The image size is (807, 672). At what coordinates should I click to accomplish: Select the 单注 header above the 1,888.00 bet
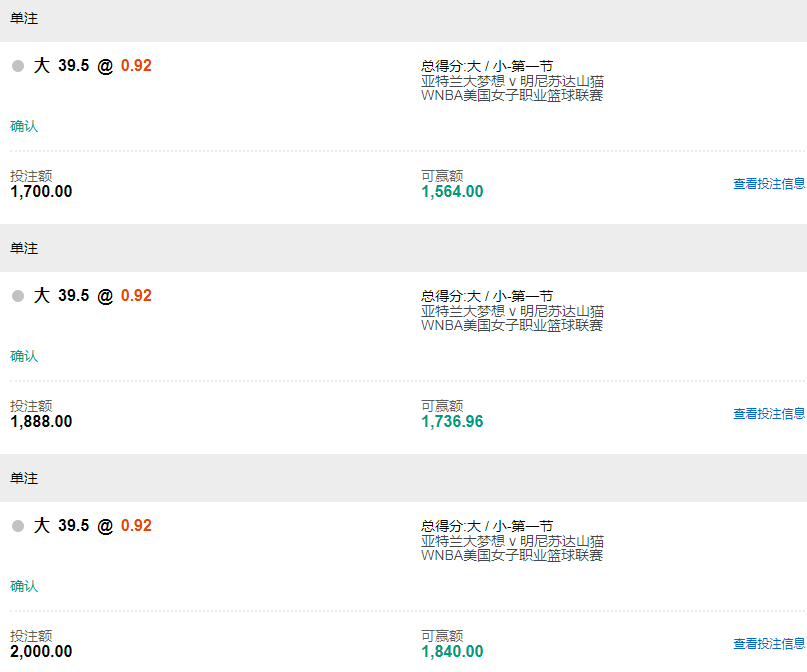[x=24, y=248]
